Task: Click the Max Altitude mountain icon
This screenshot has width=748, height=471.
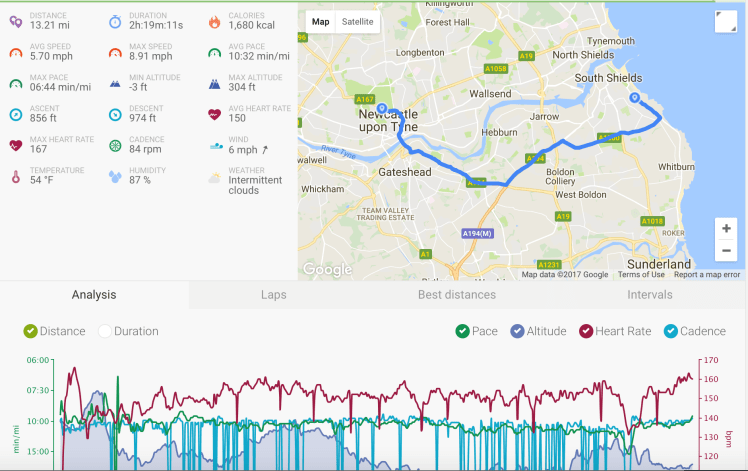Action: click(215, 83)
